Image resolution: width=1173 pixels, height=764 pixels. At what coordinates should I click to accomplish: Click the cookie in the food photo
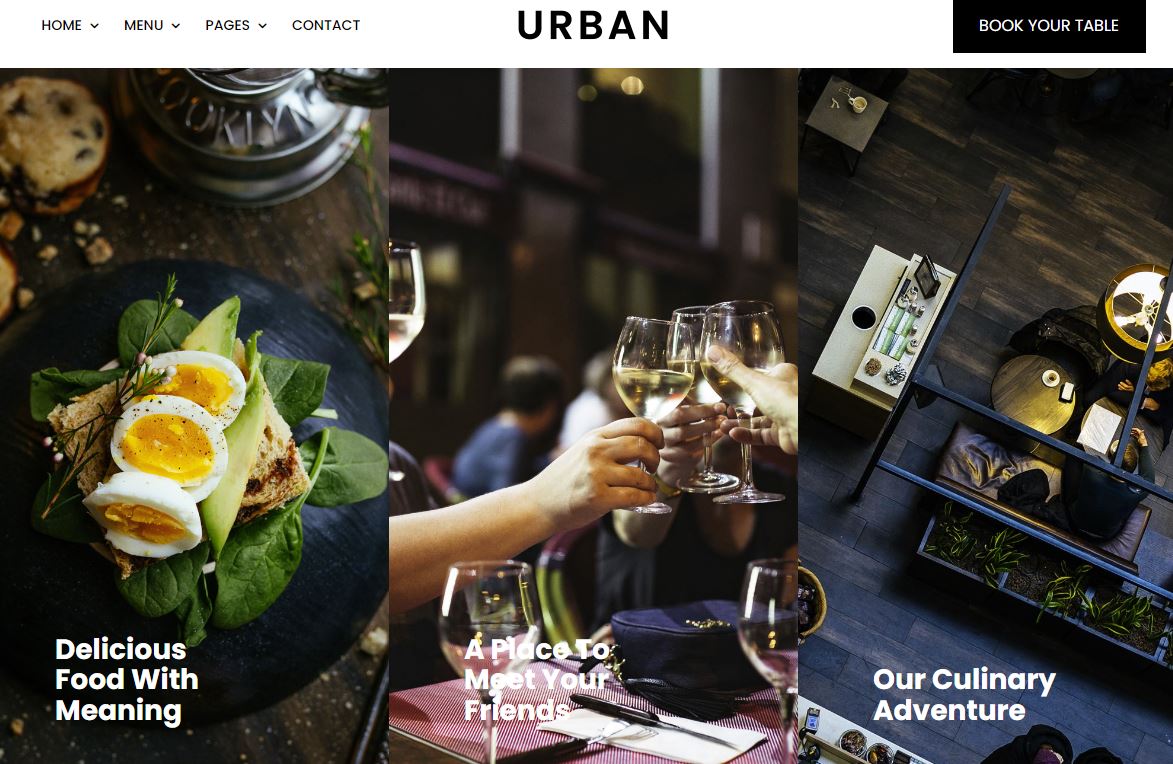pos(51,142)
